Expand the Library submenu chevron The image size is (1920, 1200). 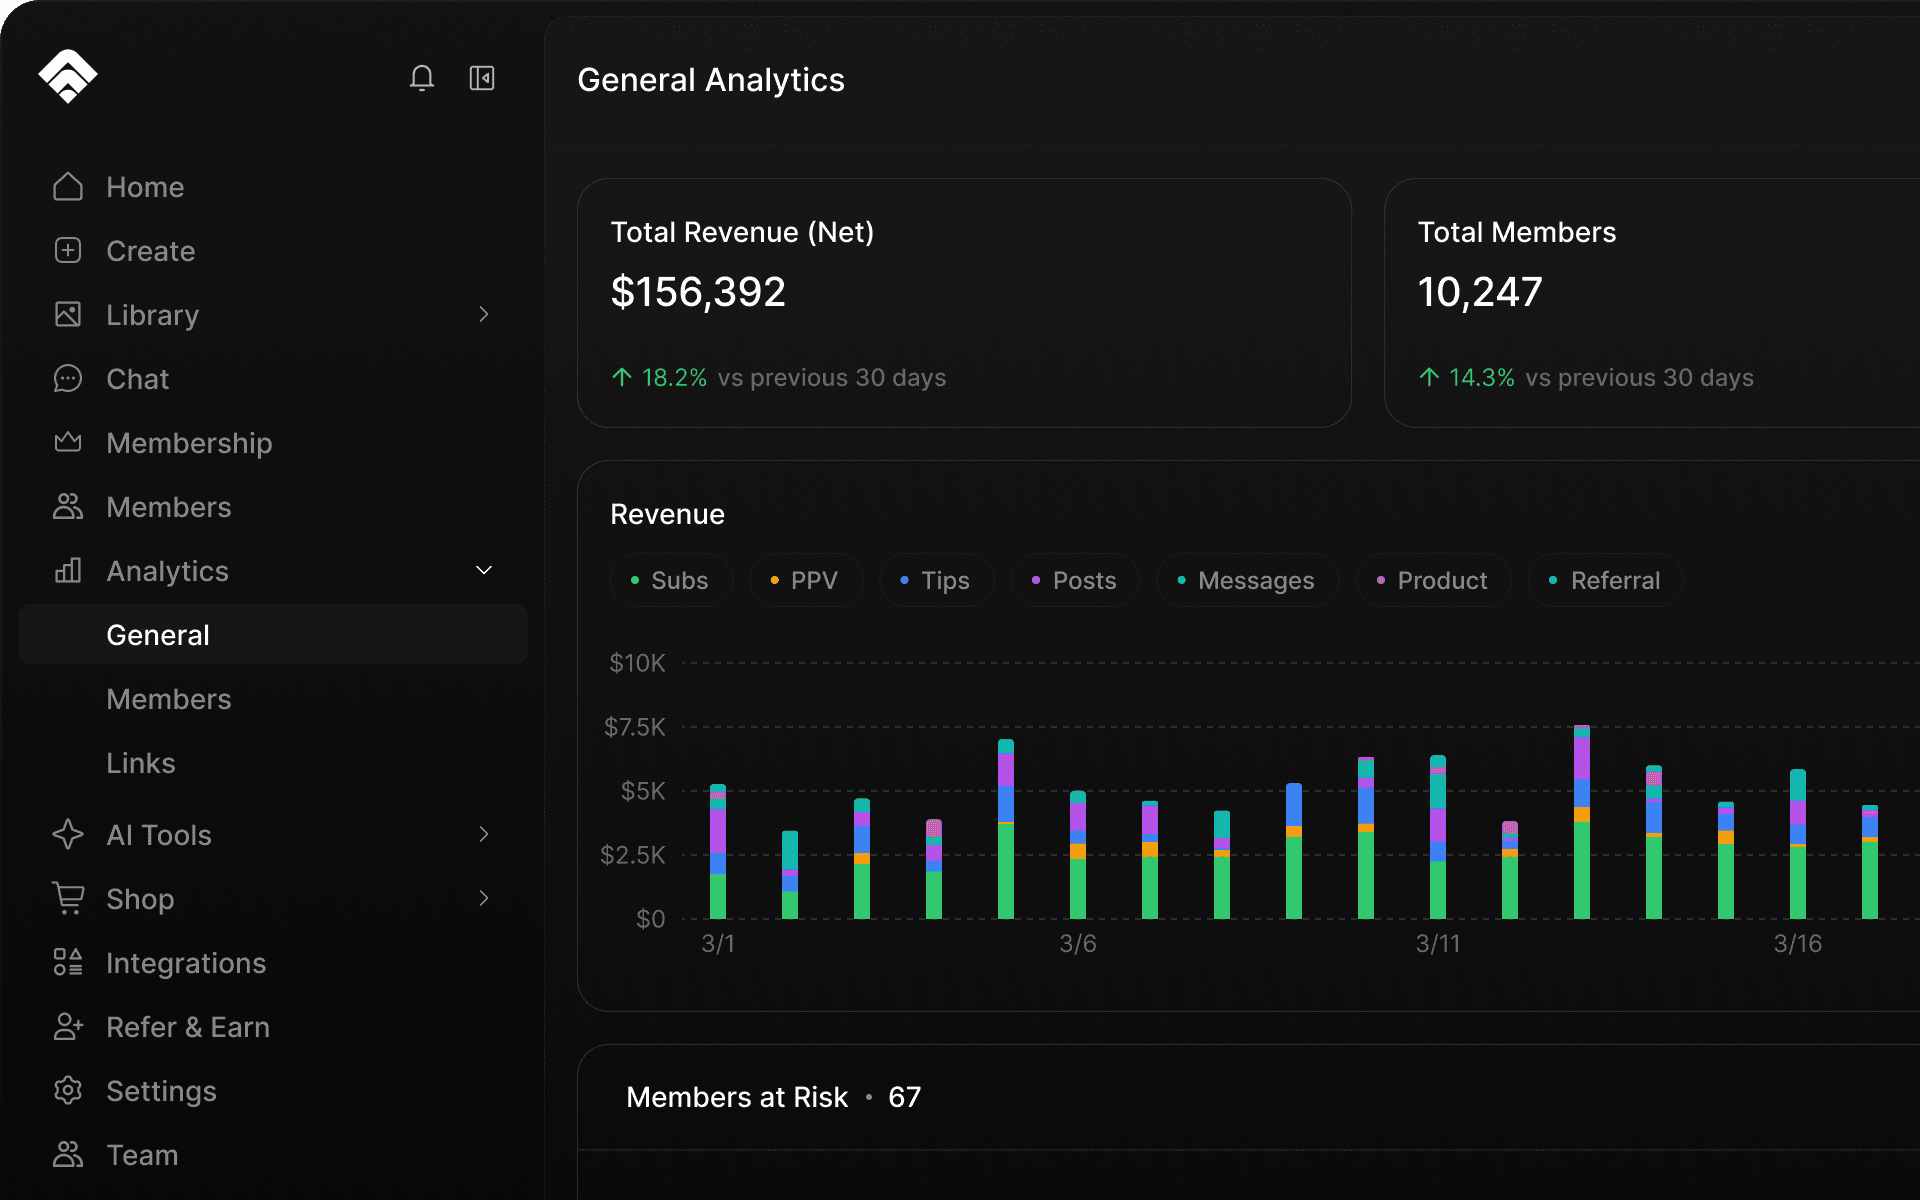pyautogui.click(x=484, y=315)
